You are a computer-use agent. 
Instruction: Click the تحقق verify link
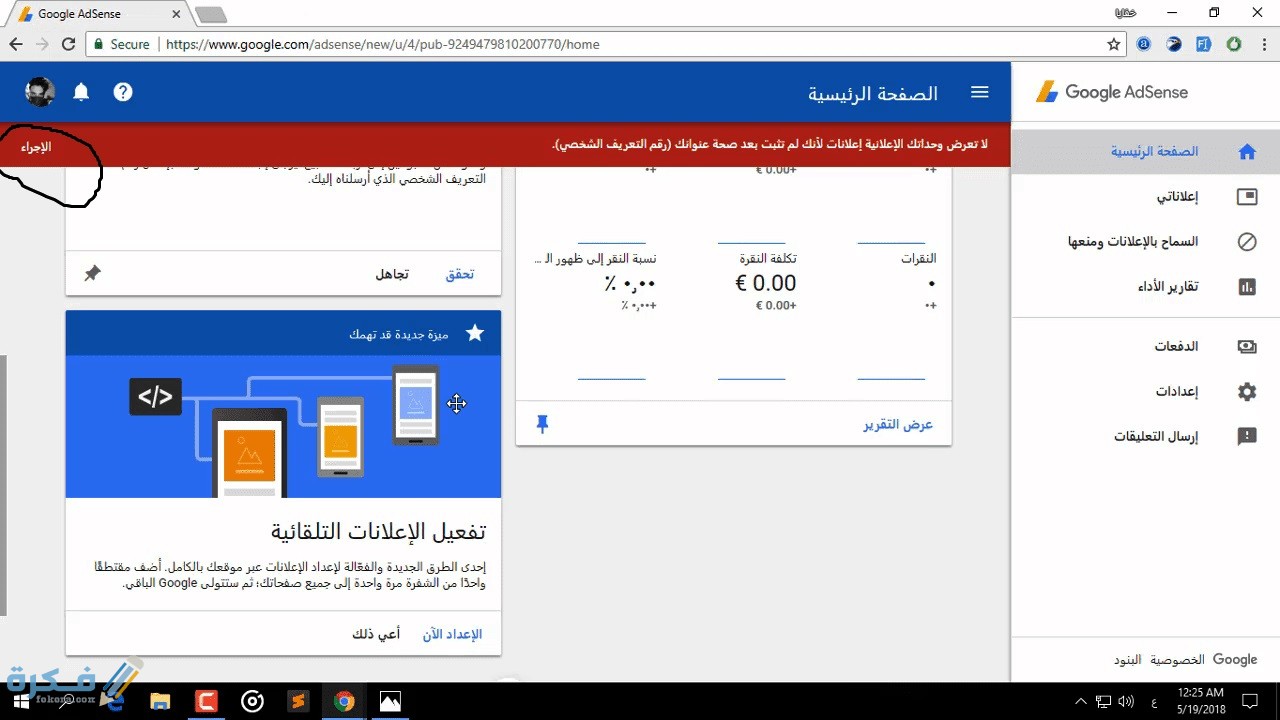(459, 274)
